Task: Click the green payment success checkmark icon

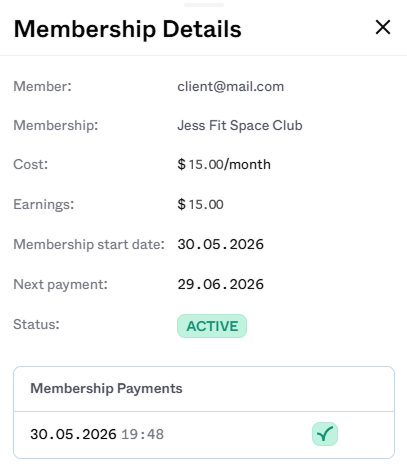Action: [325, 434]
